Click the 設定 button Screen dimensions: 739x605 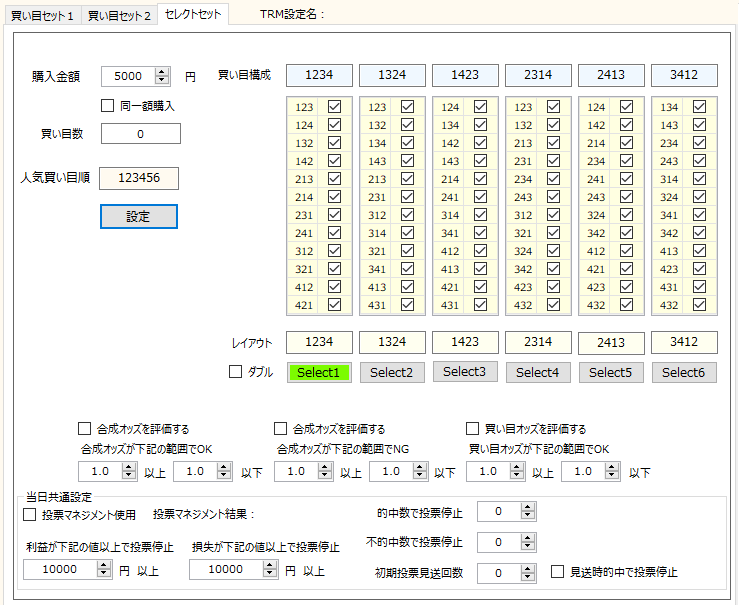(x=139, y=216)
